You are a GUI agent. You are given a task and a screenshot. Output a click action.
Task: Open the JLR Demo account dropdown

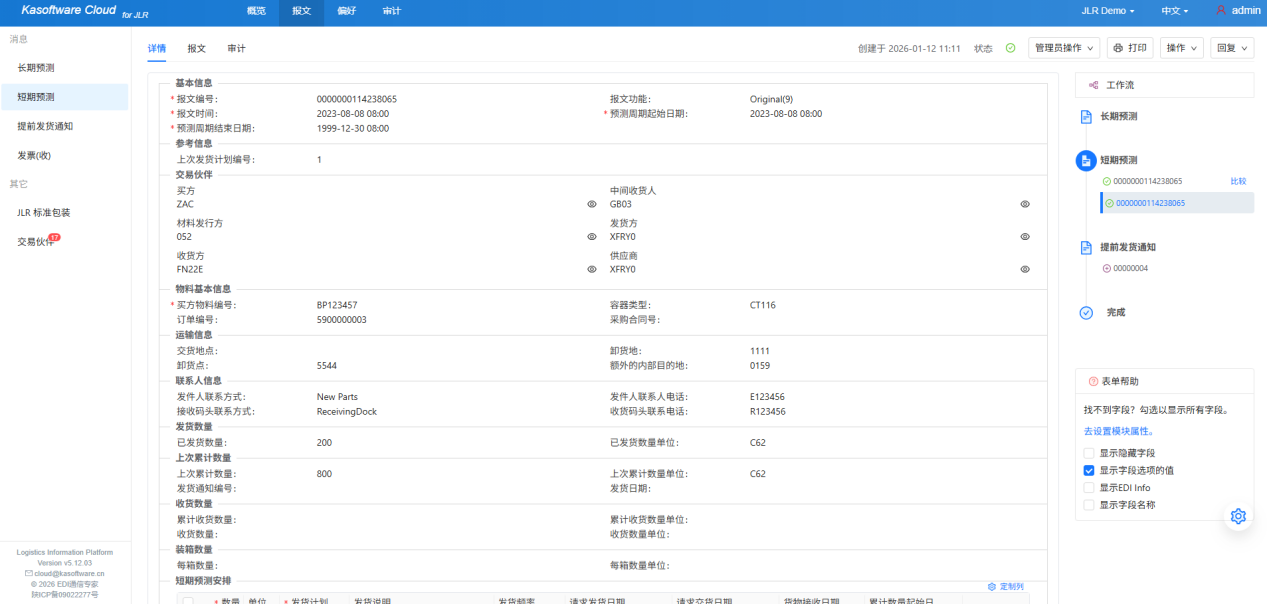coord(1108,11)
